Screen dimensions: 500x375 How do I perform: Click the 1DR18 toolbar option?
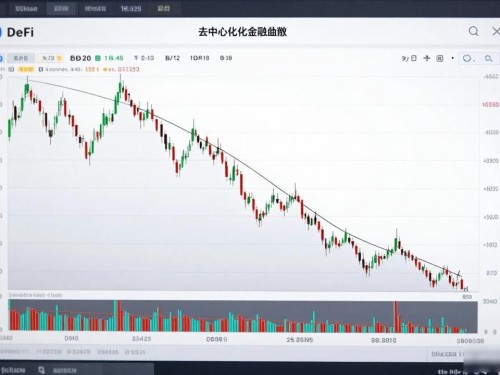[x=199, y=58]
